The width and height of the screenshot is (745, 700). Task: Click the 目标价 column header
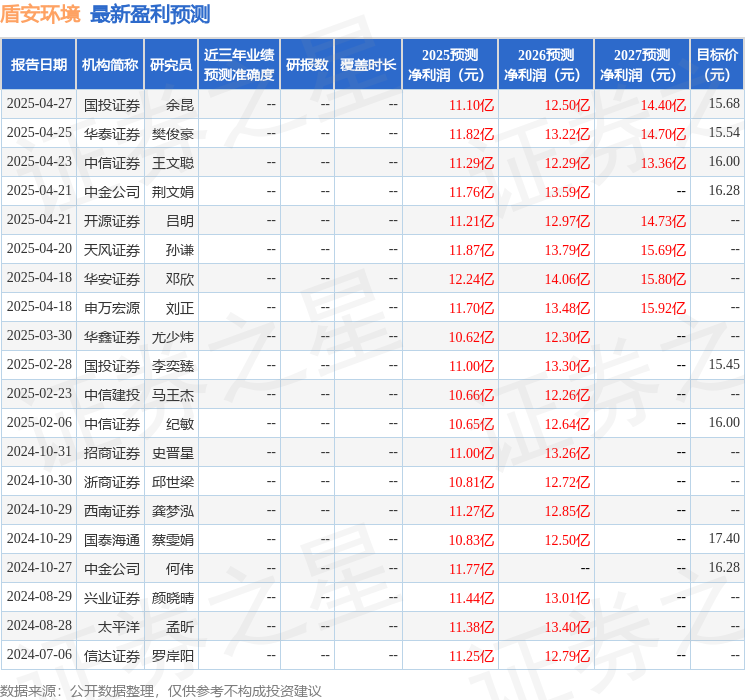click(x=716, y=65)
